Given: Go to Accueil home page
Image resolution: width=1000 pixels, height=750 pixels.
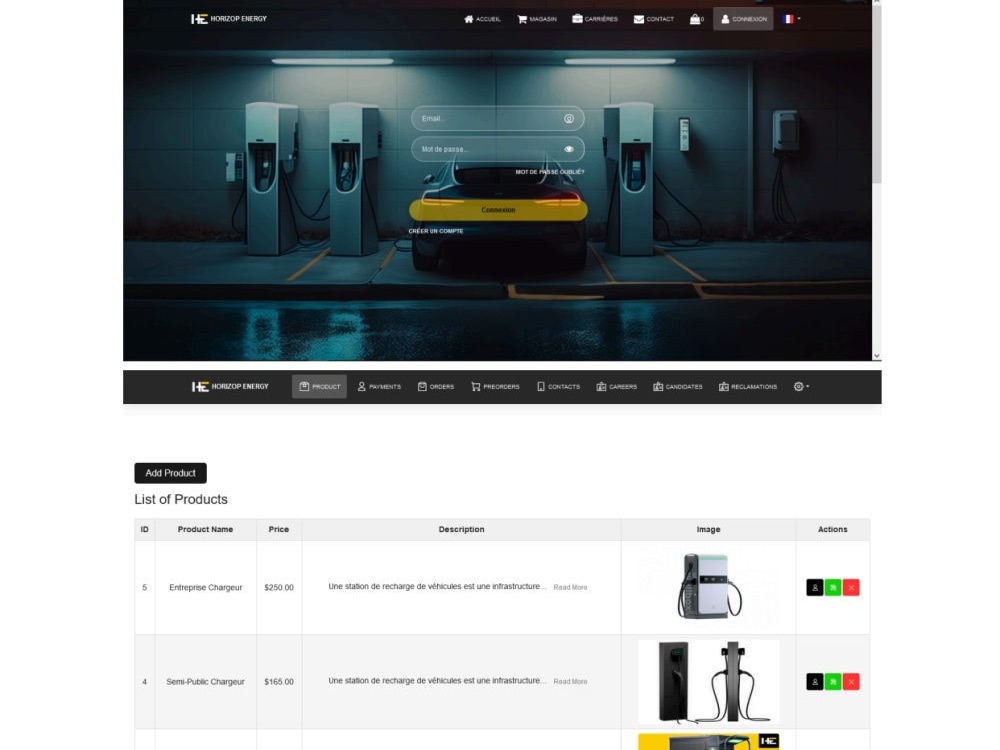Looking at the screenshot, I should tap(482, 19).
